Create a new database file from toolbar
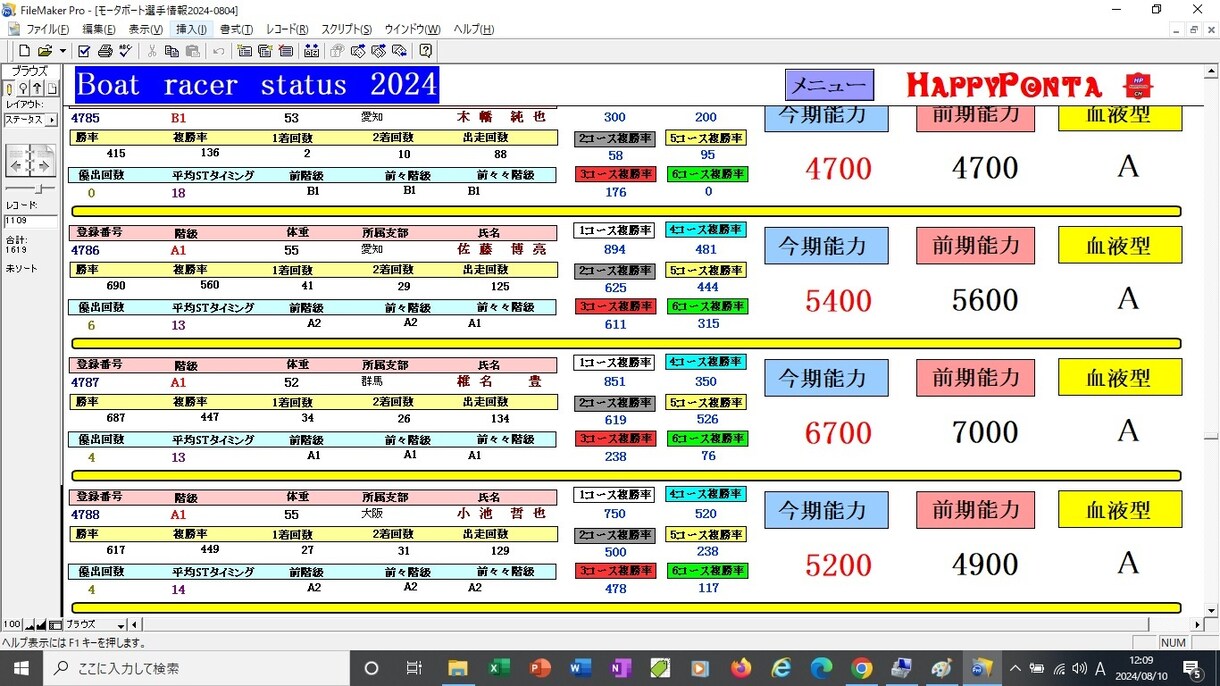The image size is (1220, 686). pyautogui.click(x=24, y=51)
